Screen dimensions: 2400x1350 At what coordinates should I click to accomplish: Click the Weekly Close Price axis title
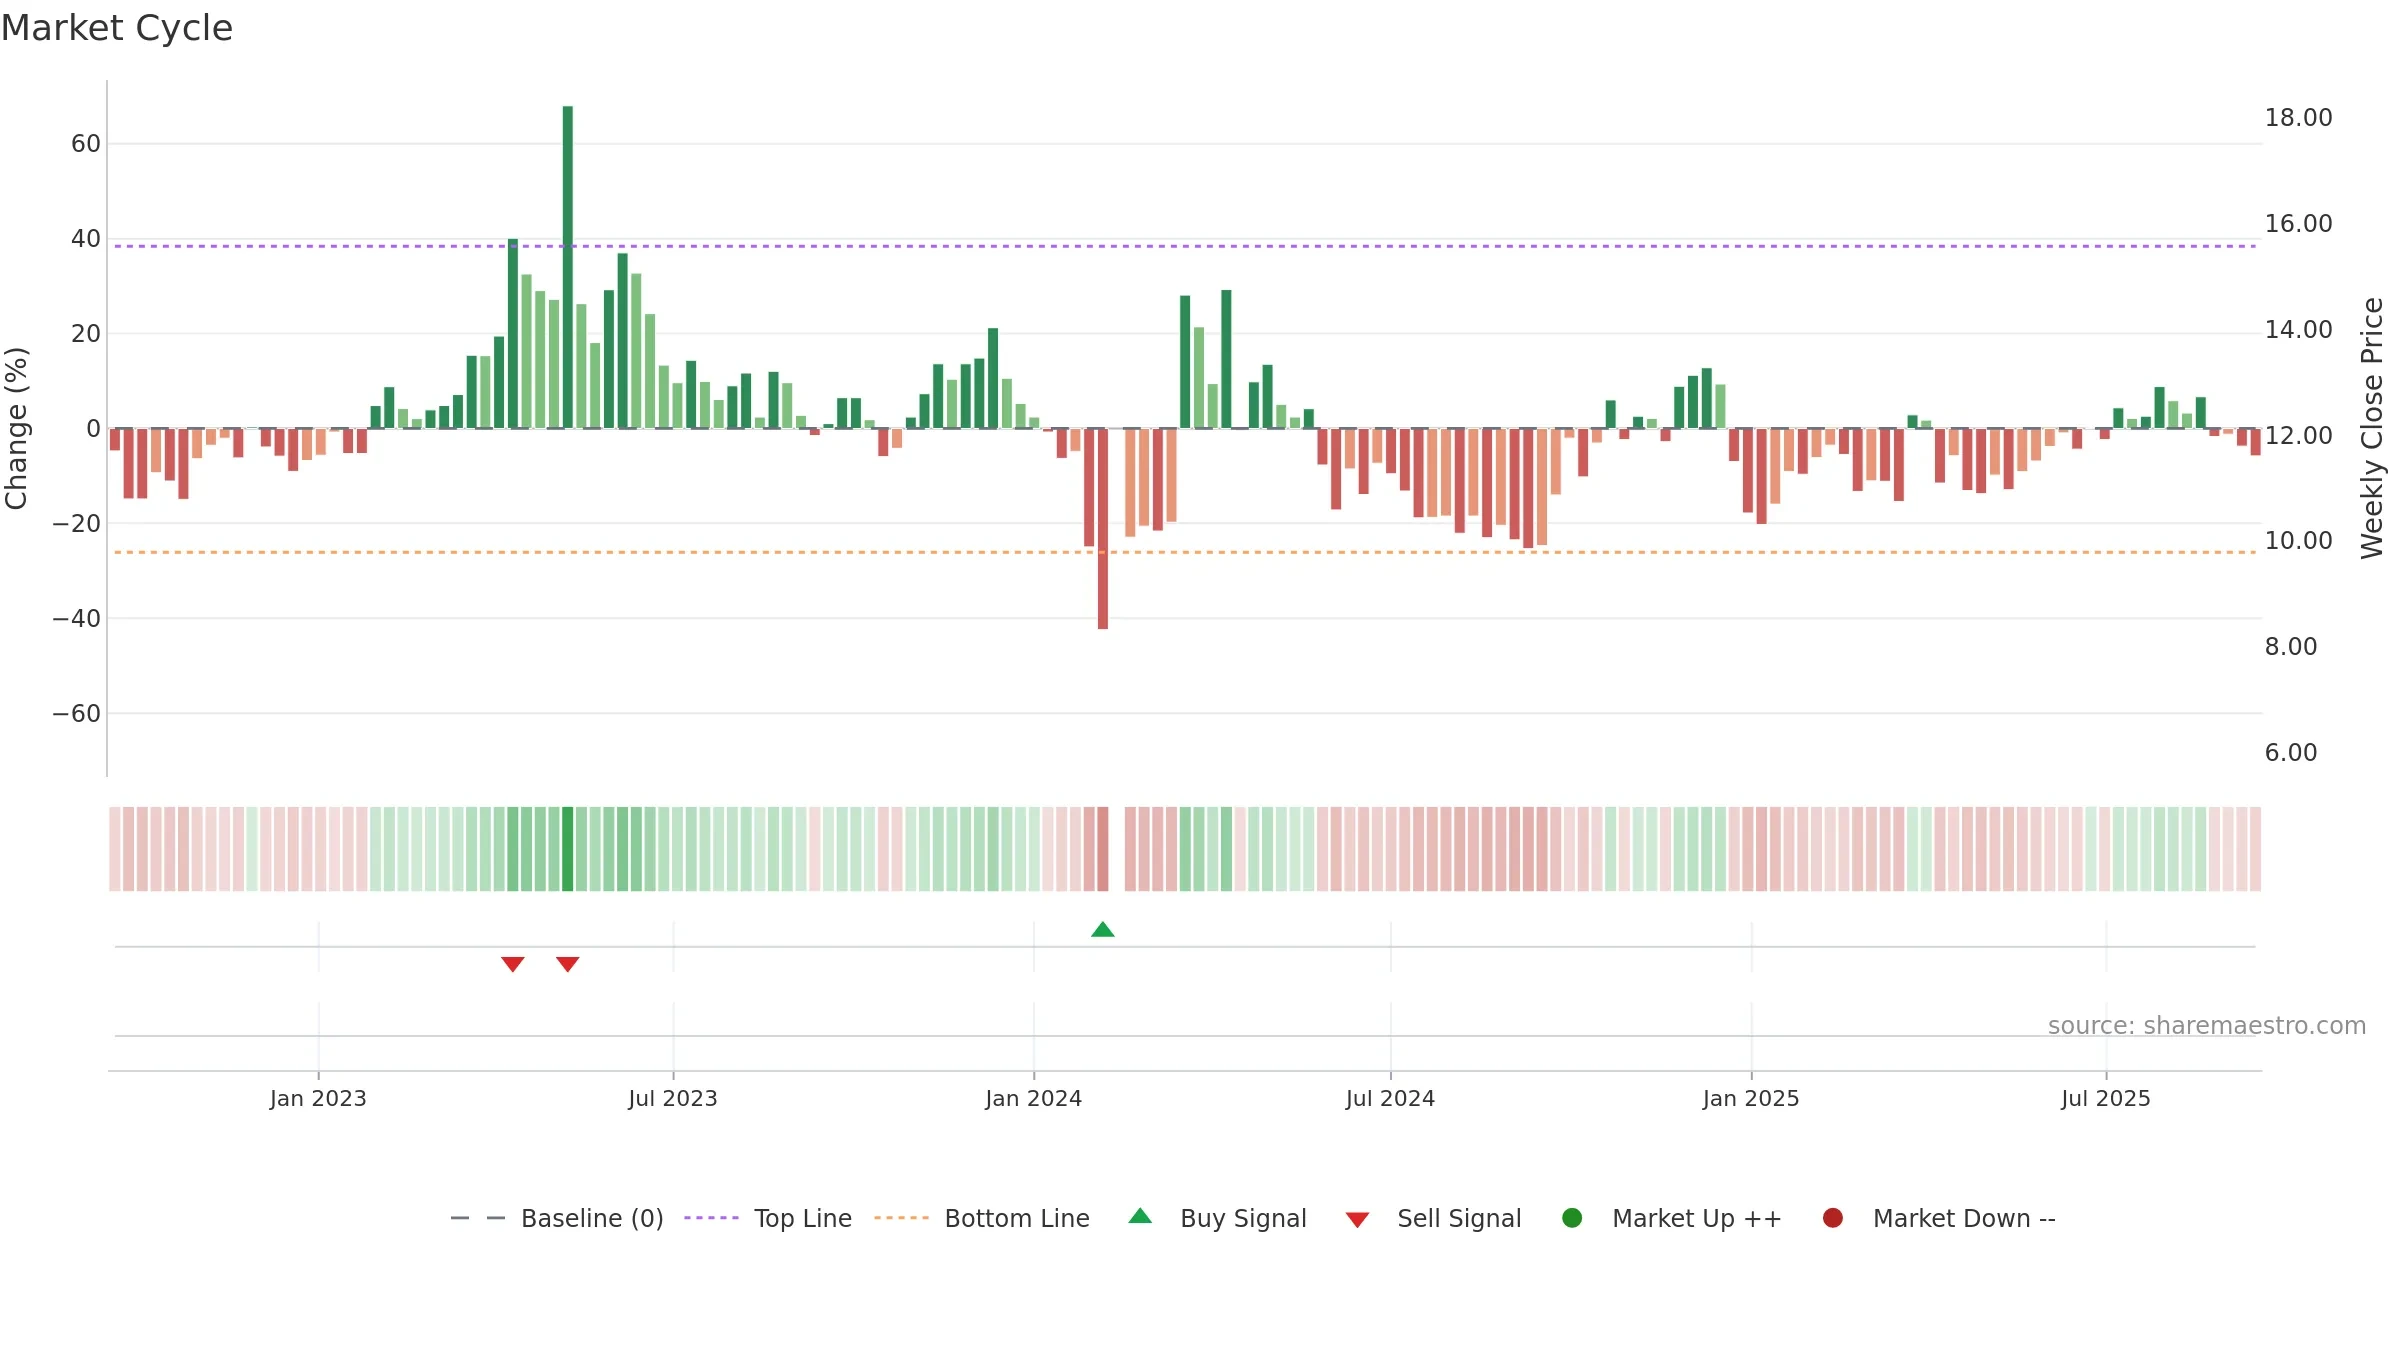pos(2372,428)
